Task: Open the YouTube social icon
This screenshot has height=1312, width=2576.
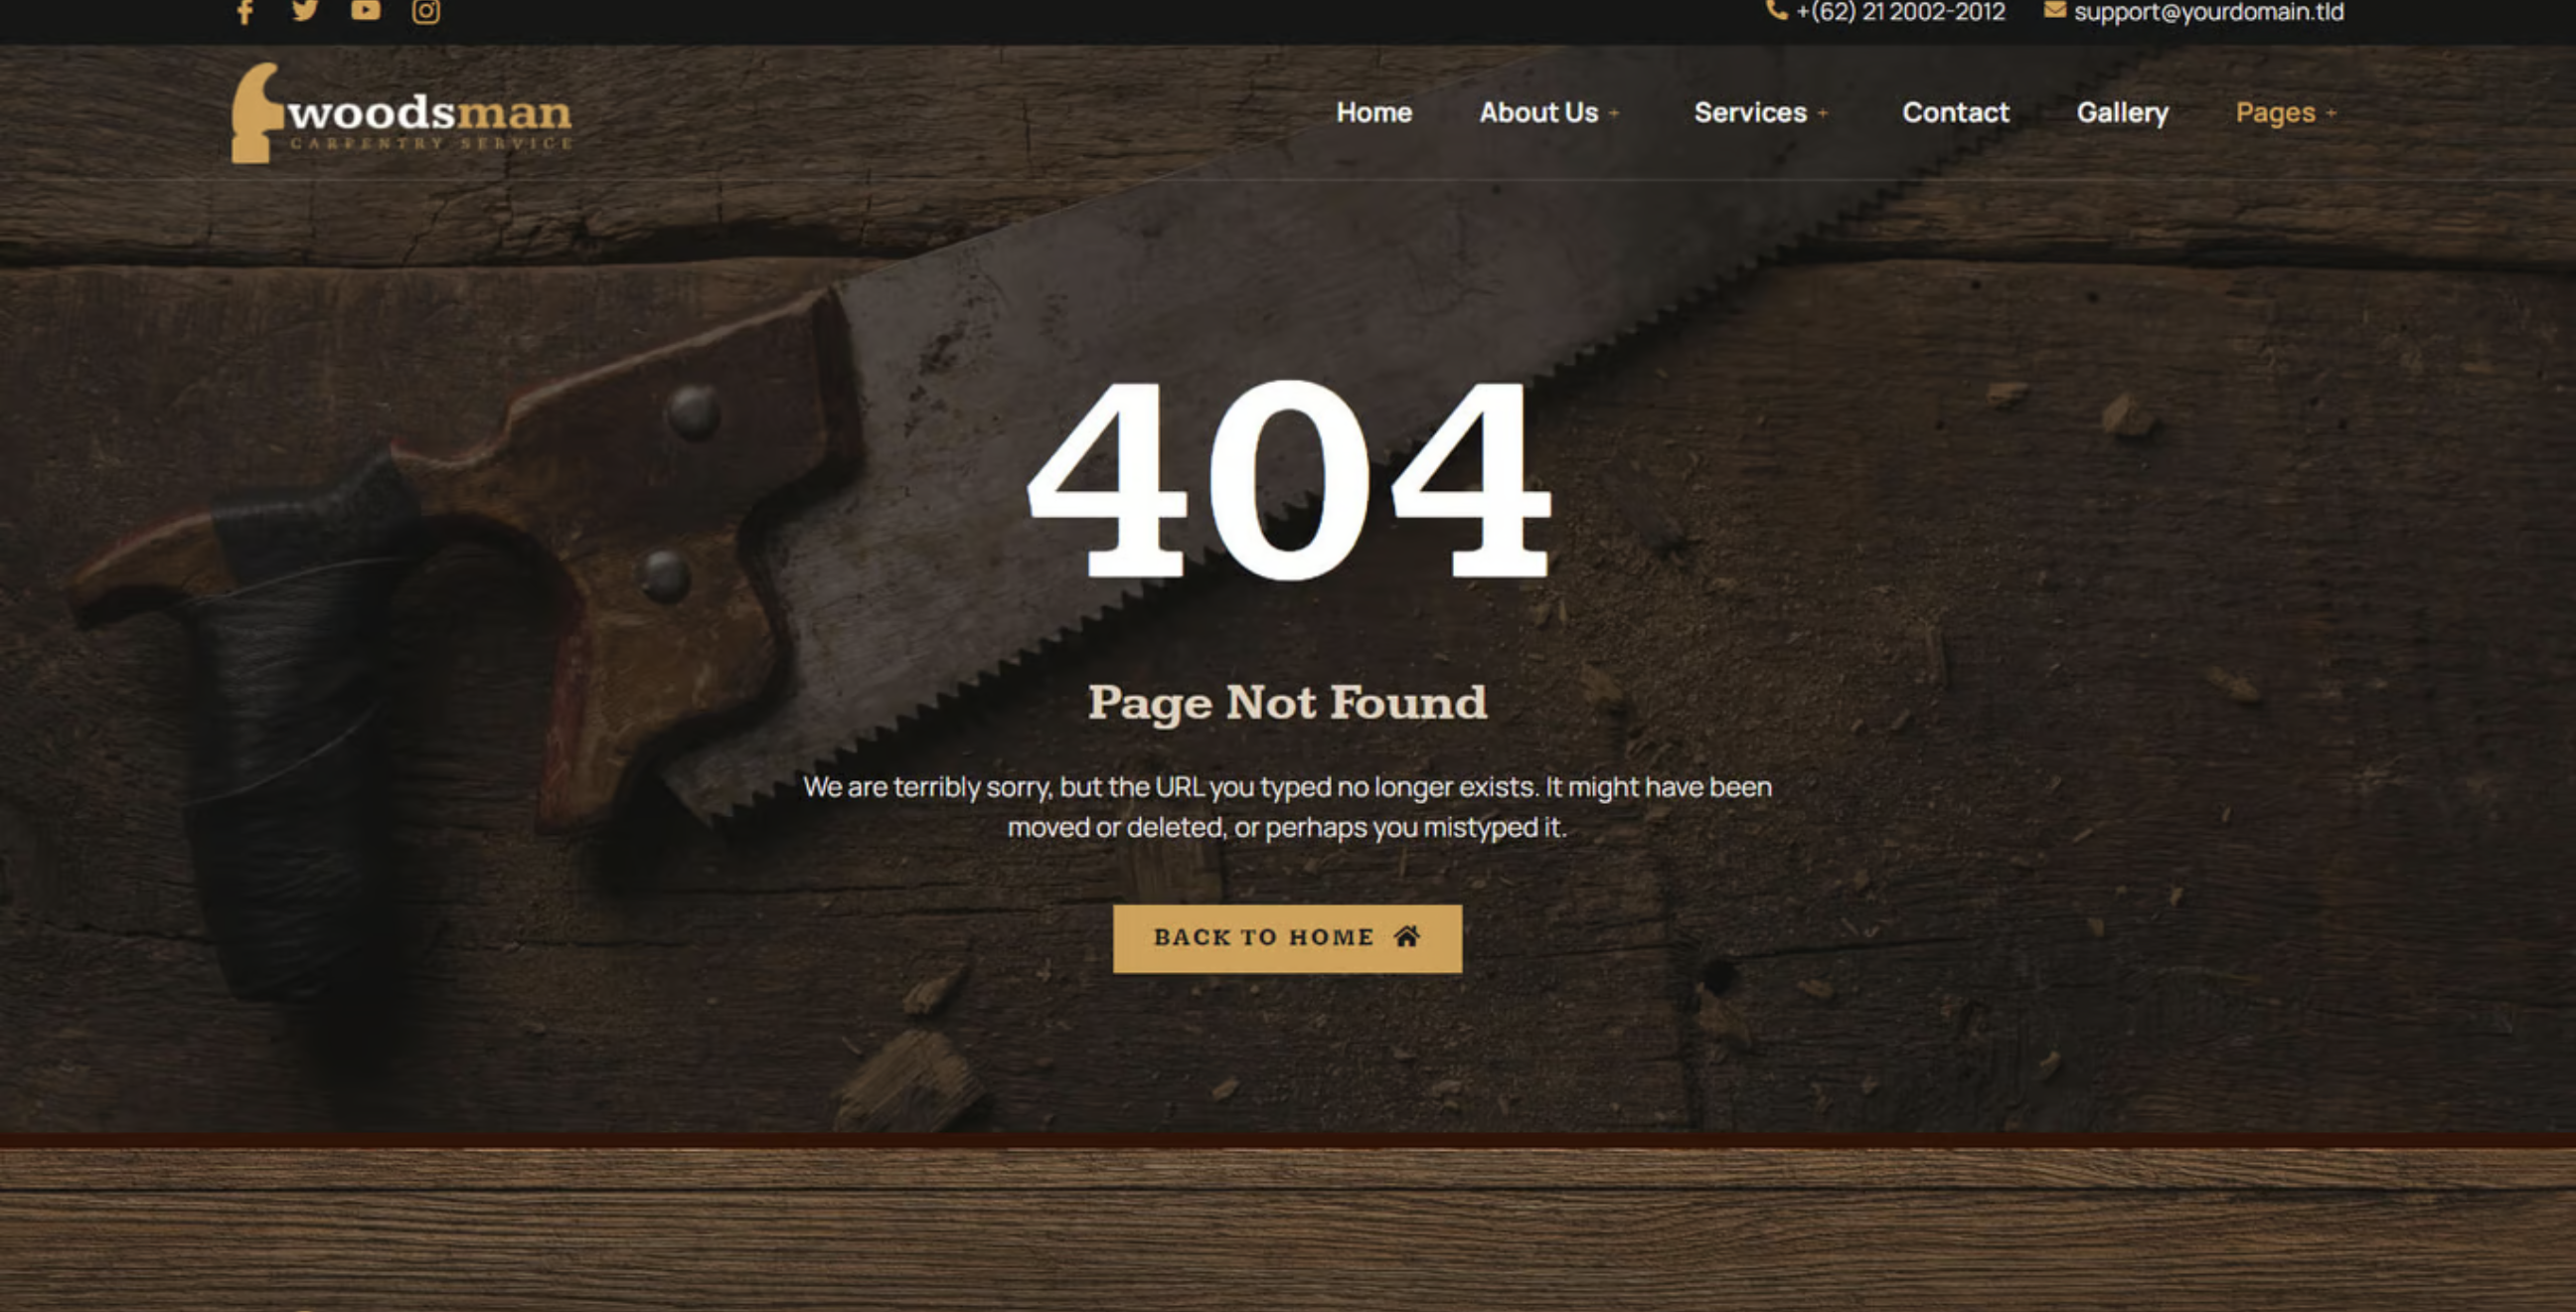Action: [x=365, y=10]
